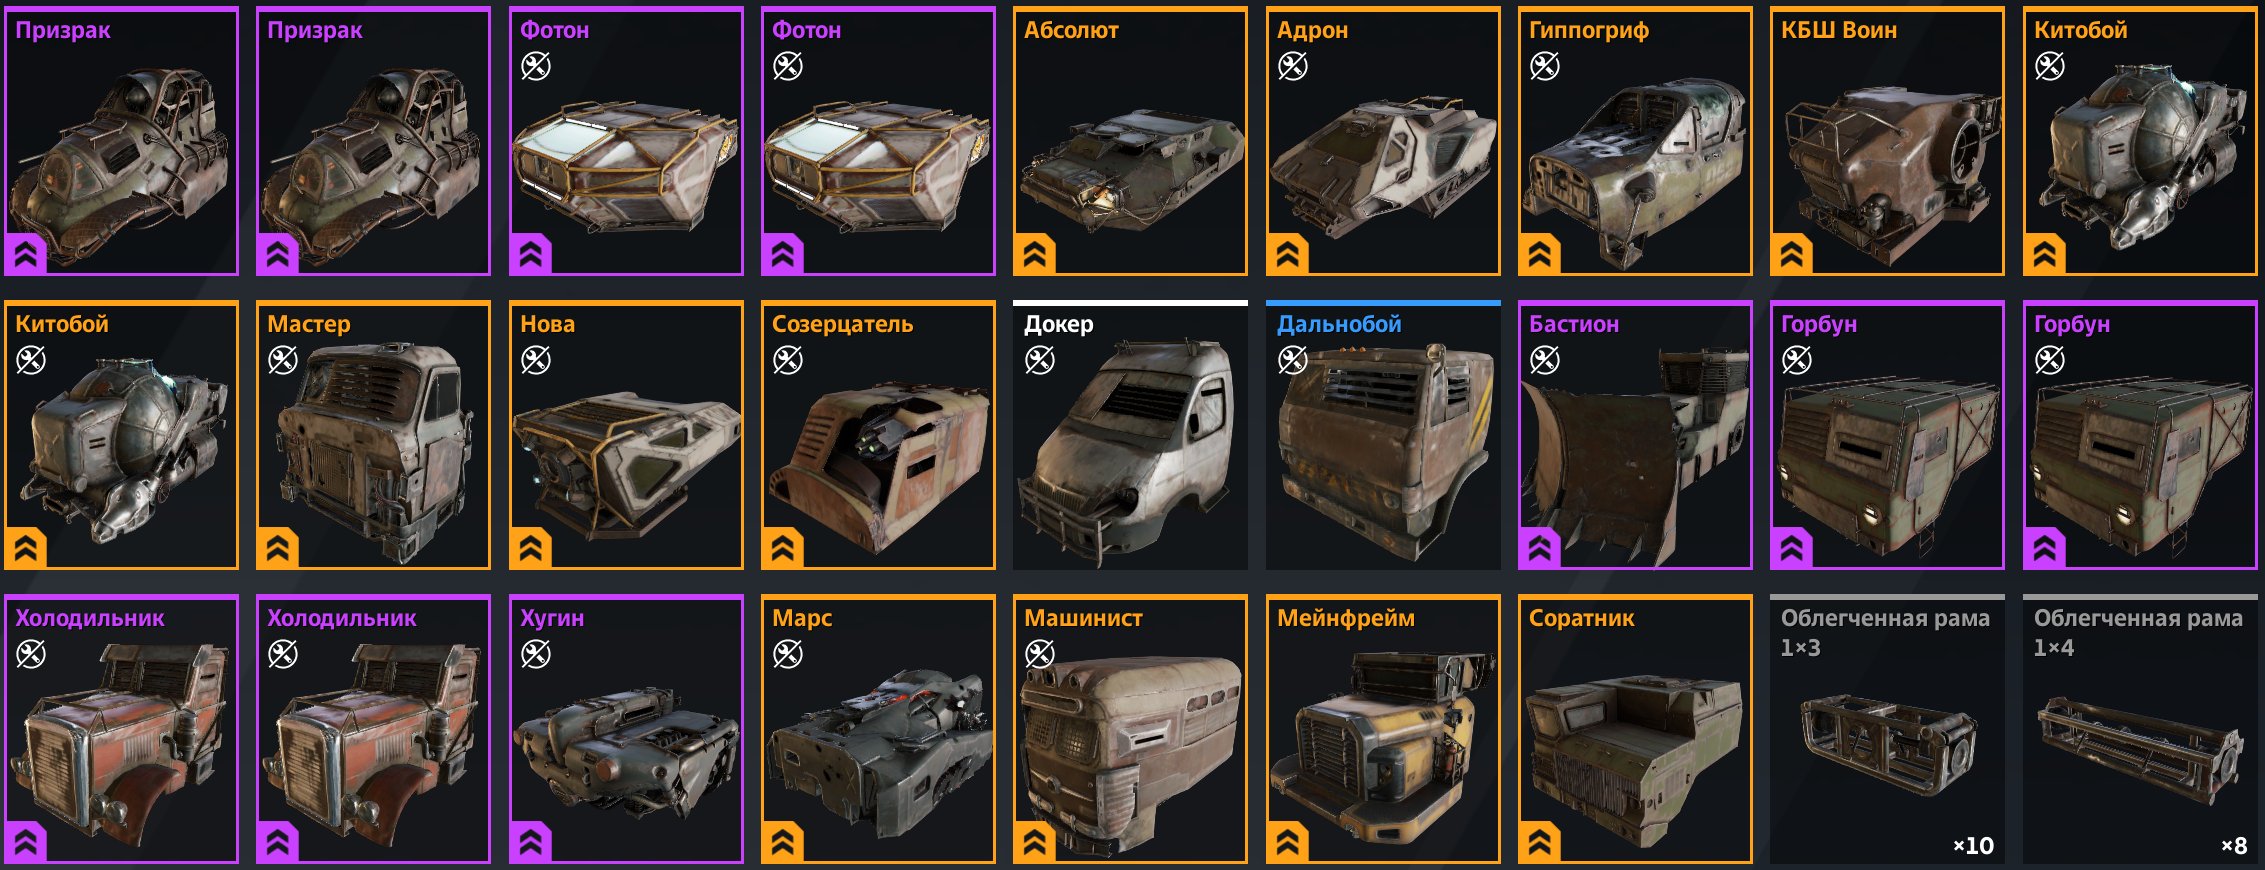Click the crossed-out icon on the Дальнобой card
The image size is (2265, 870).
1292,360
